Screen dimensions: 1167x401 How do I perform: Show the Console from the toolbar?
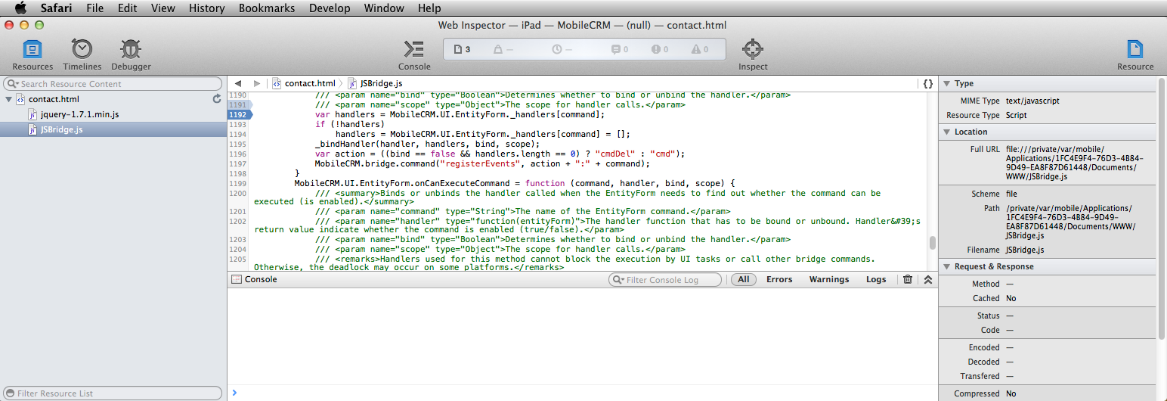(x=414, y=53)
